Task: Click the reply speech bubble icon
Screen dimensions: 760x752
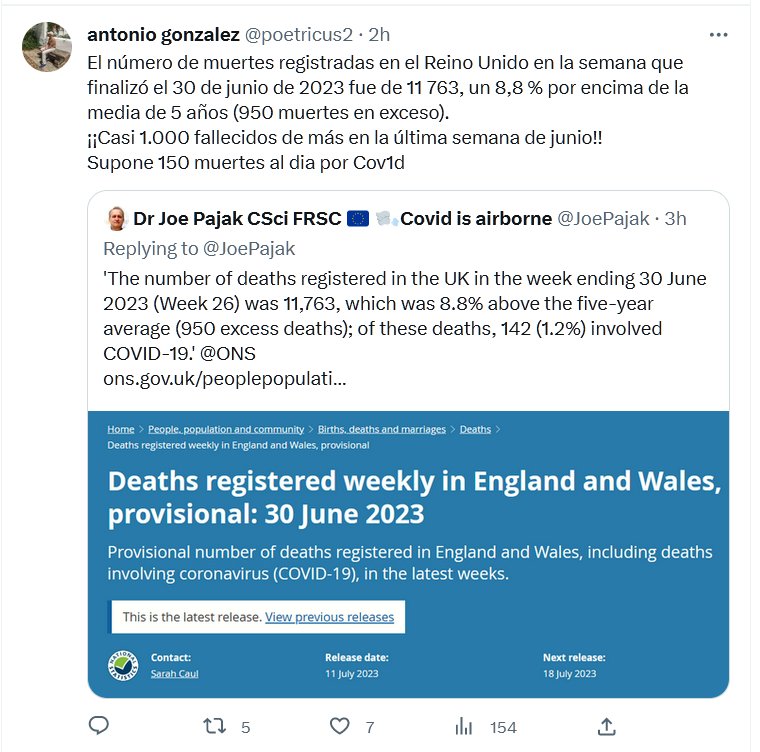Action: [99, 727]
